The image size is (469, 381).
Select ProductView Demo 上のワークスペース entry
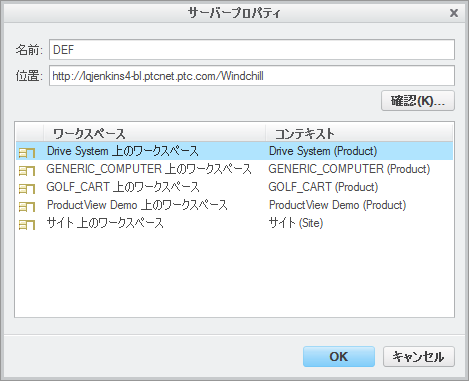tap(137, 205)
